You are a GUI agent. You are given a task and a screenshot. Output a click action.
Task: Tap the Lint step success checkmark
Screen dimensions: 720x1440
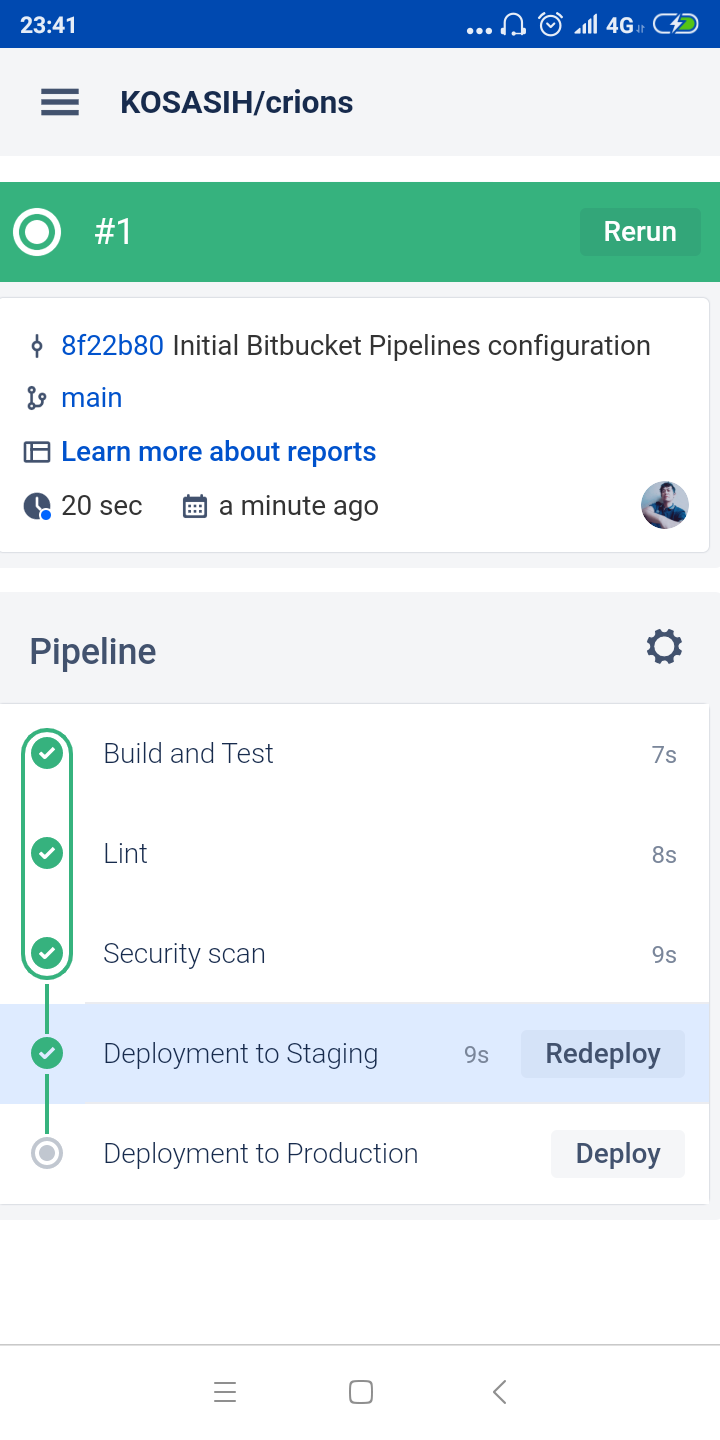click(x=47, y=853)
